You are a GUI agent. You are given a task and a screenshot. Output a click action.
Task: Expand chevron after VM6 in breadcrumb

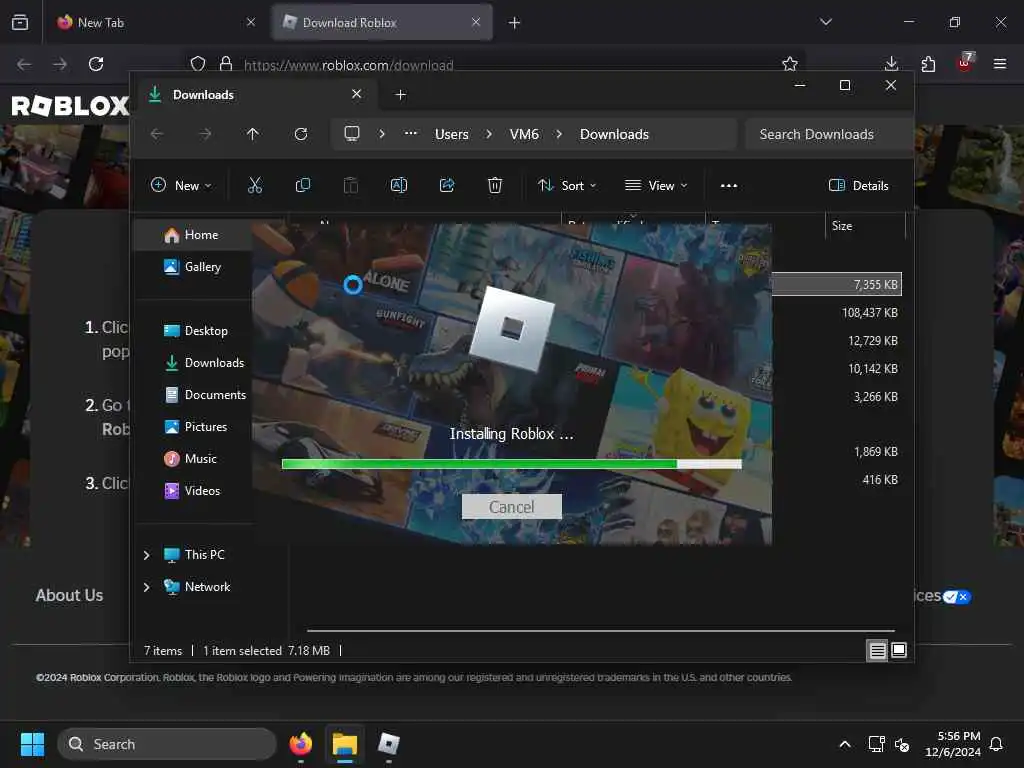coord(559,134)
